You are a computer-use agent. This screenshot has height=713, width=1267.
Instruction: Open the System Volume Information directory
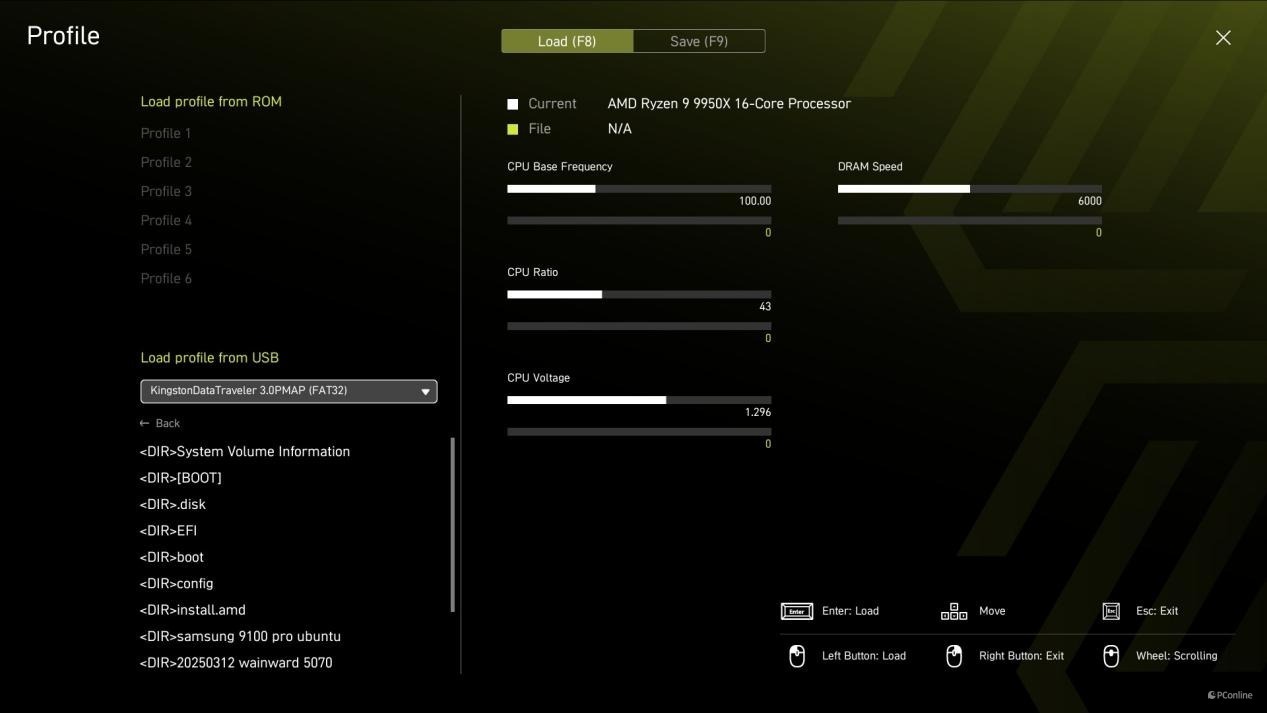coord(245,451)
